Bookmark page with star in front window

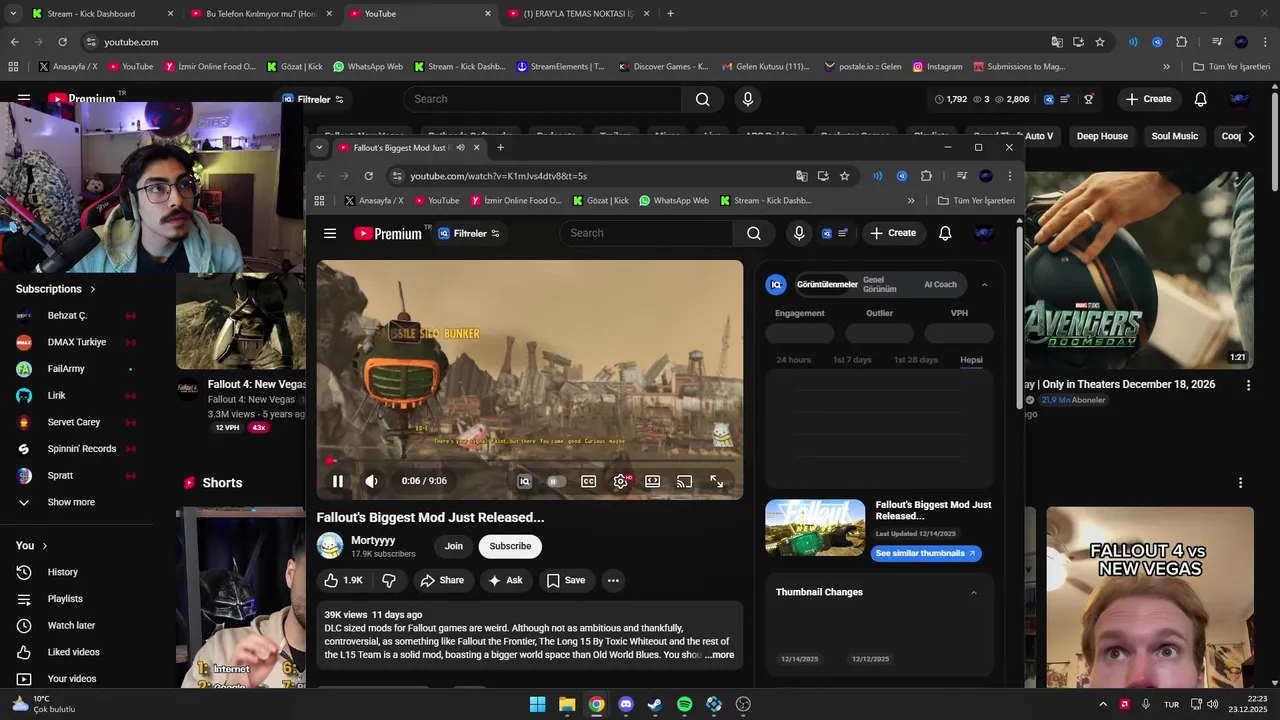point(844,176)
